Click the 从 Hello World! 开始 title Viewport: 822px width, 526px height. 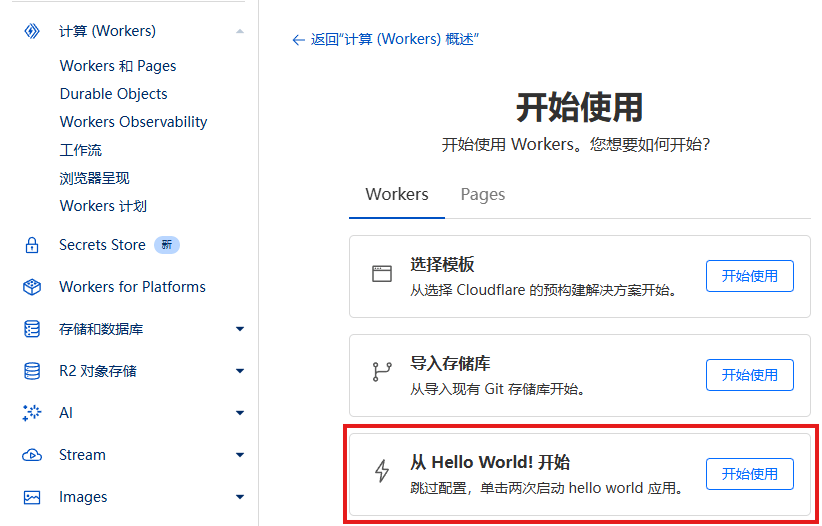[x=490, y=463]
